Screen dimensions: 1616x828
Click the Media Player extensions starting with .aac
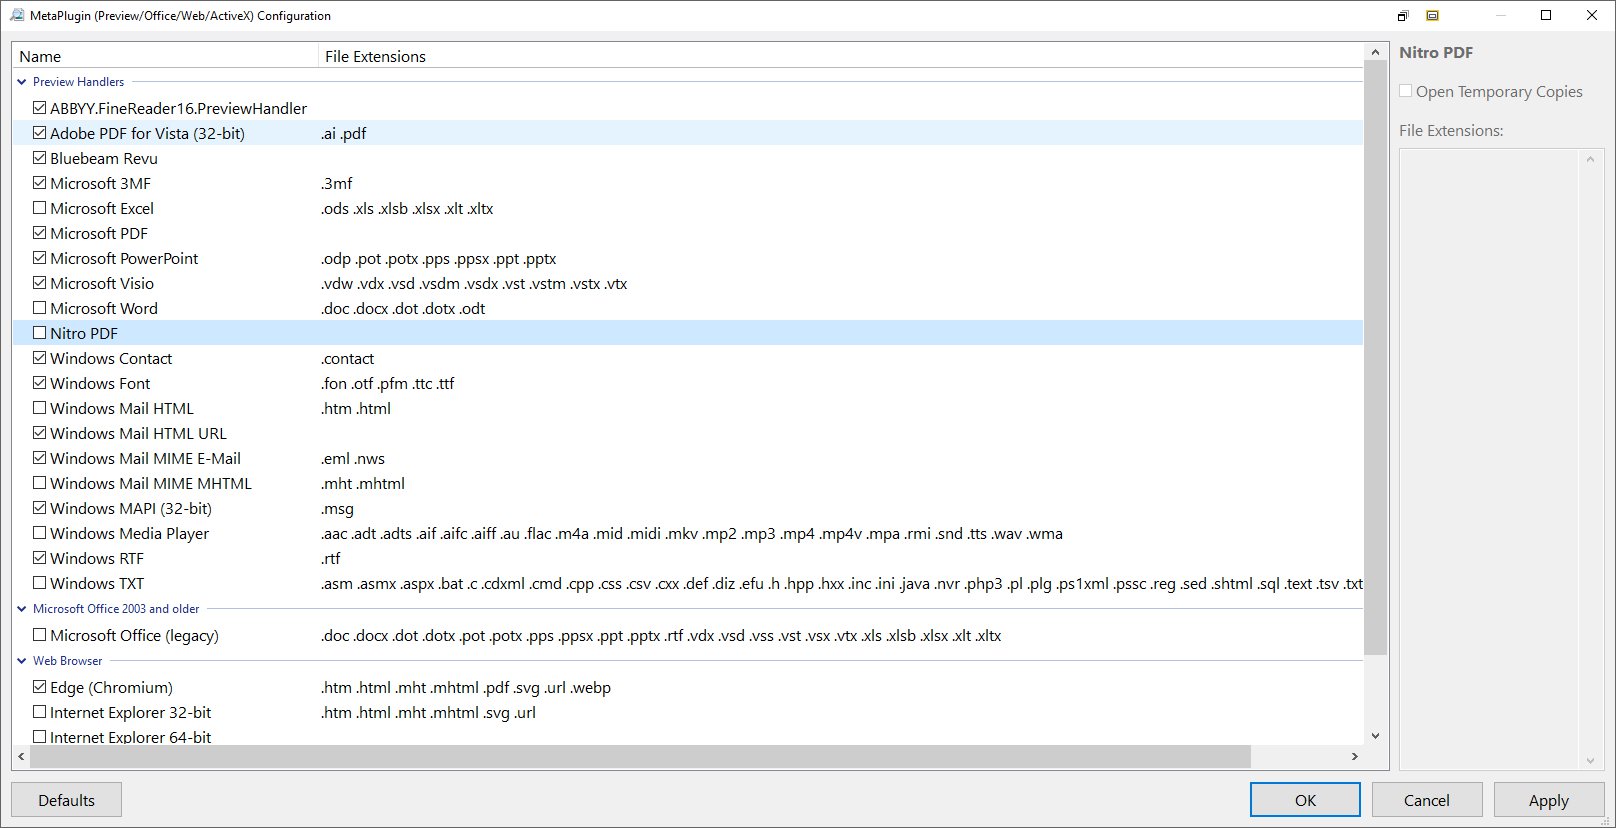click(692, 533)
